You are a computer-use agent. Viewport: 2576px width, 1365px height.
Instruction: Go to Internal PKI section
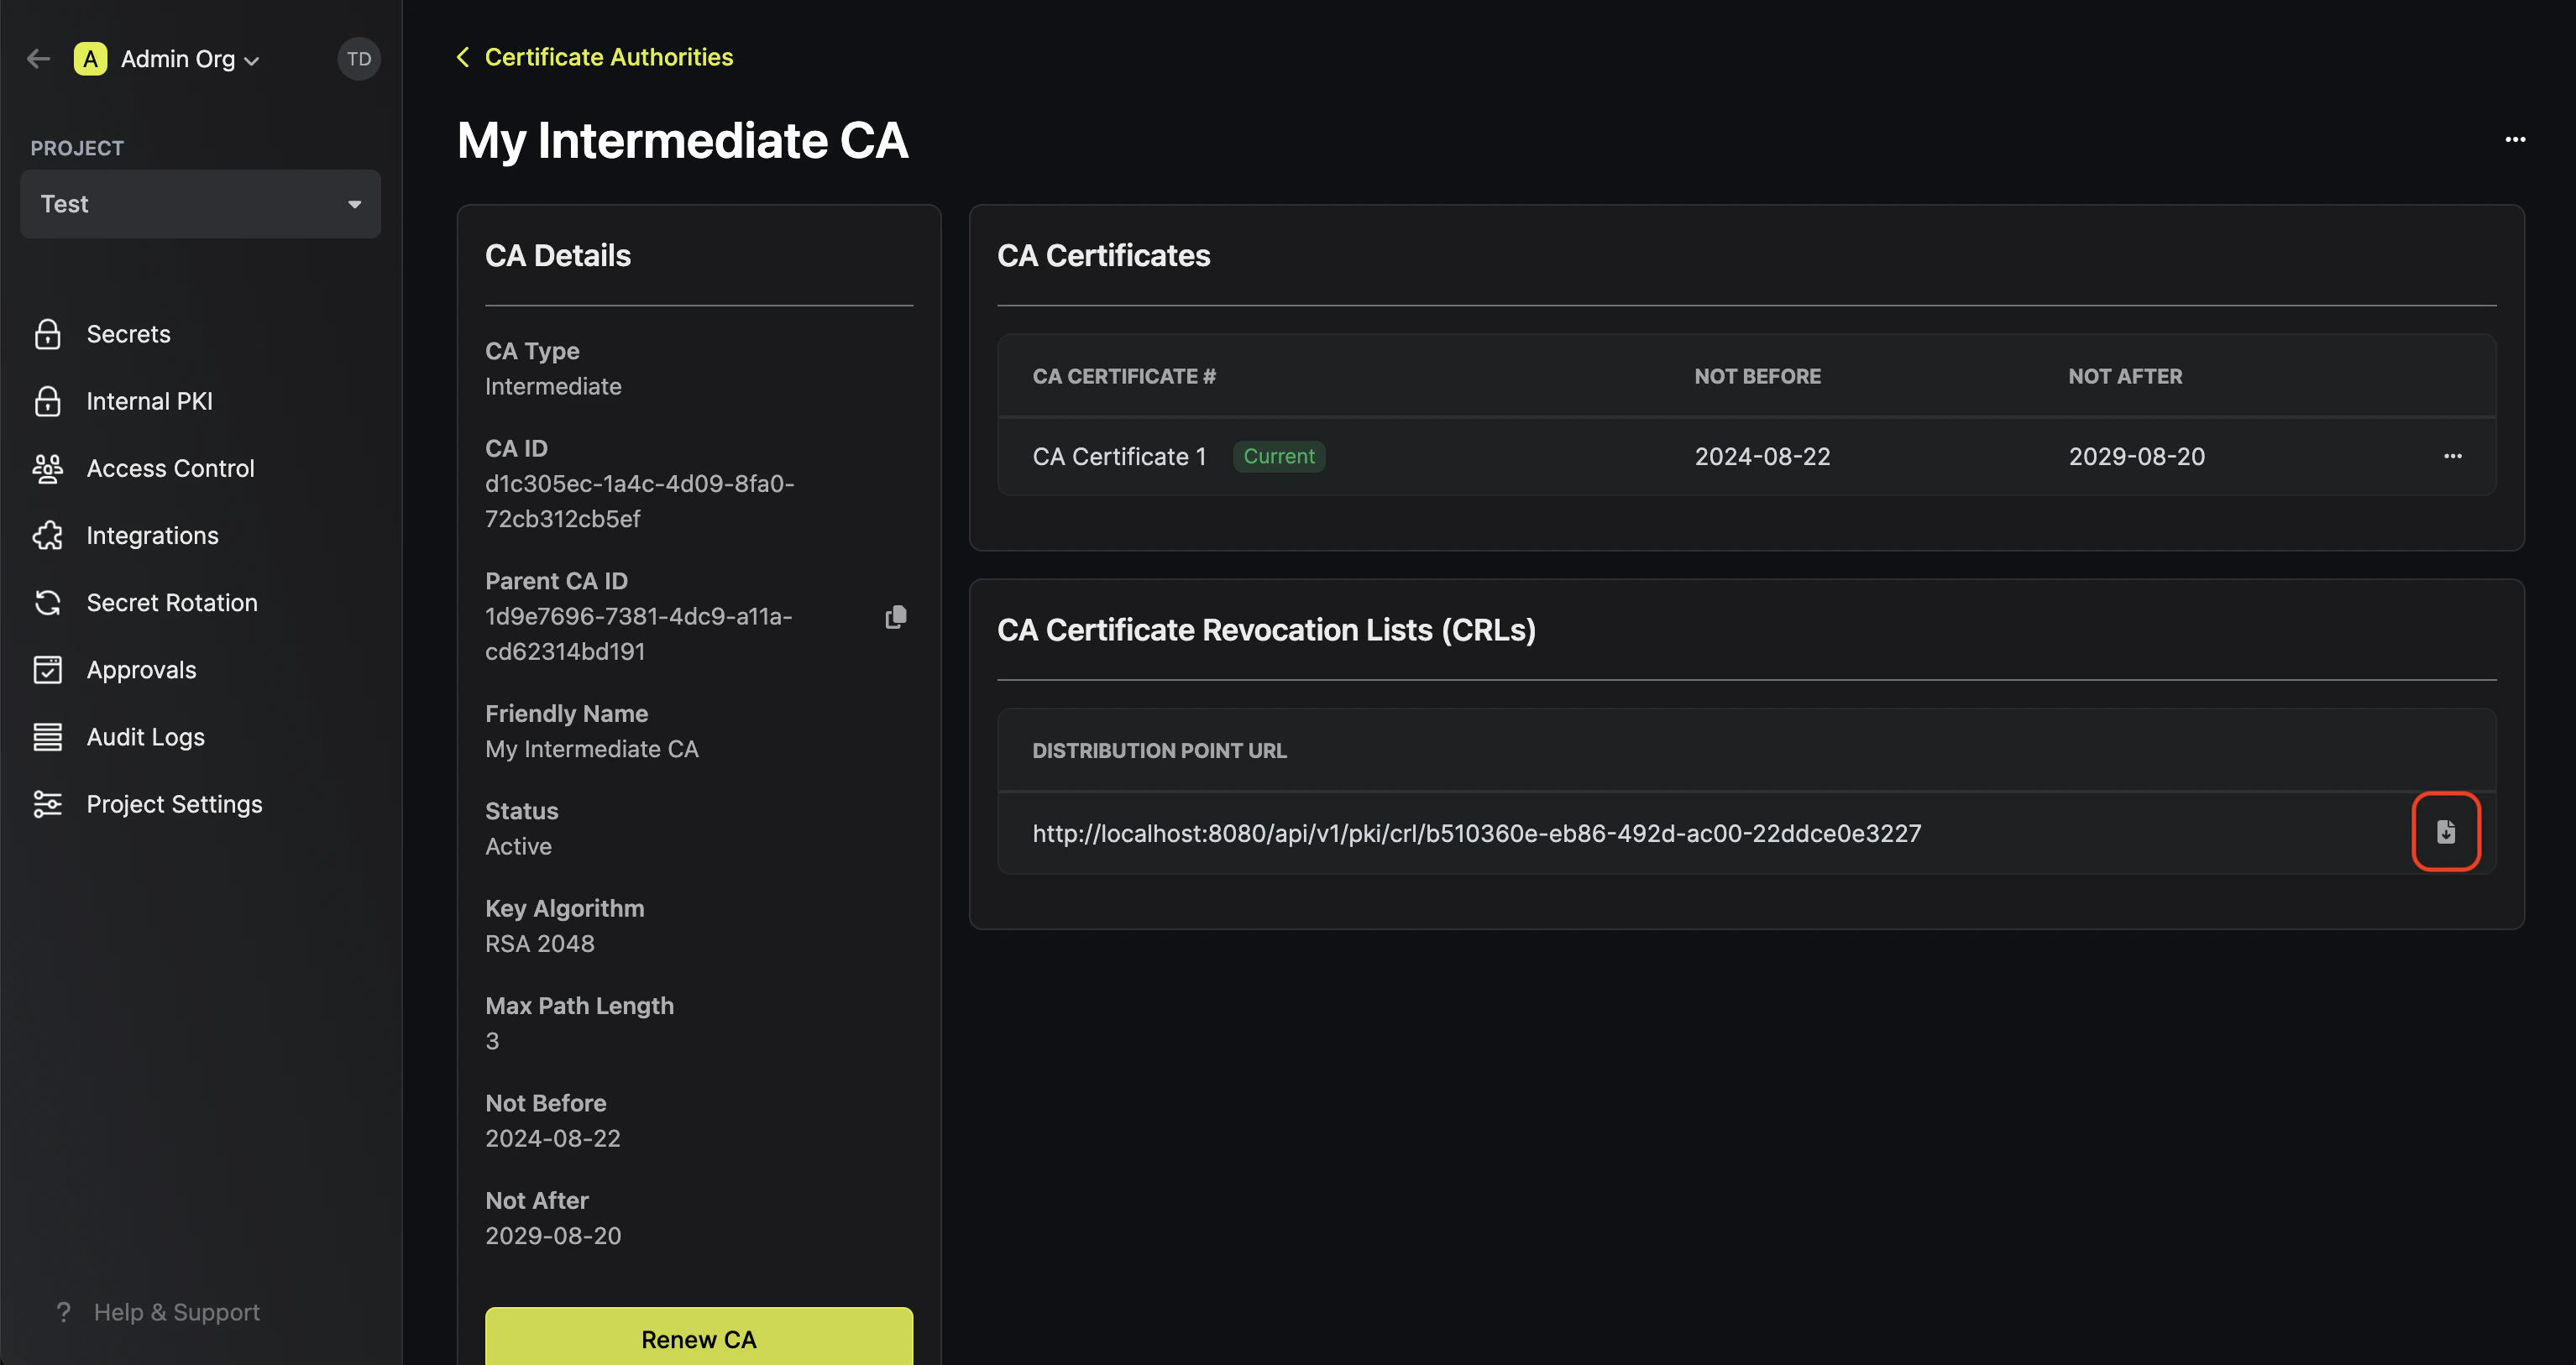pos(149,401)
